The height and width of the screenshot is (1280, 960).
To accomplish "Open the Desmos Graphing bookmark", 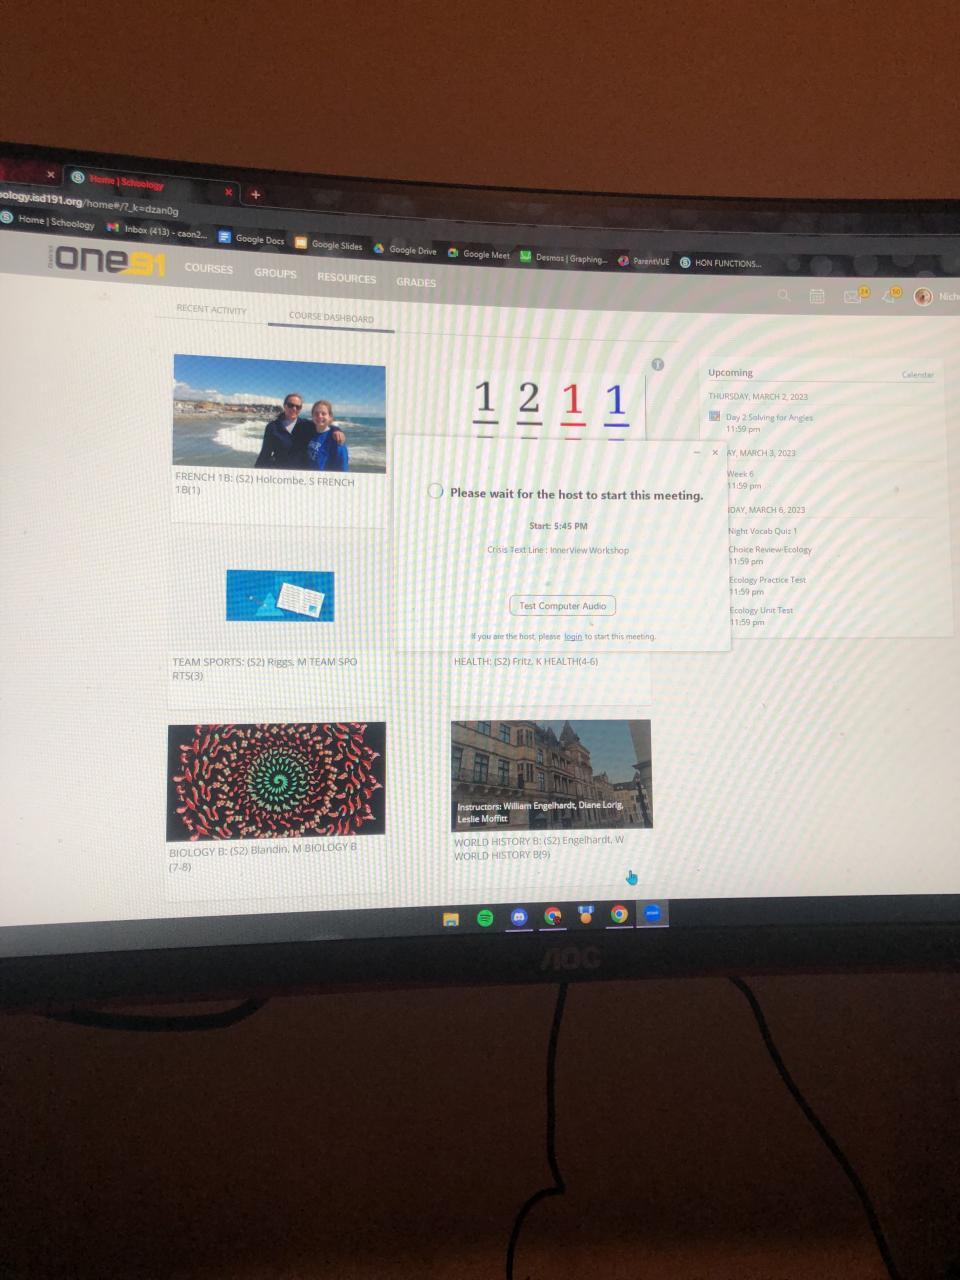I will 564,258.
